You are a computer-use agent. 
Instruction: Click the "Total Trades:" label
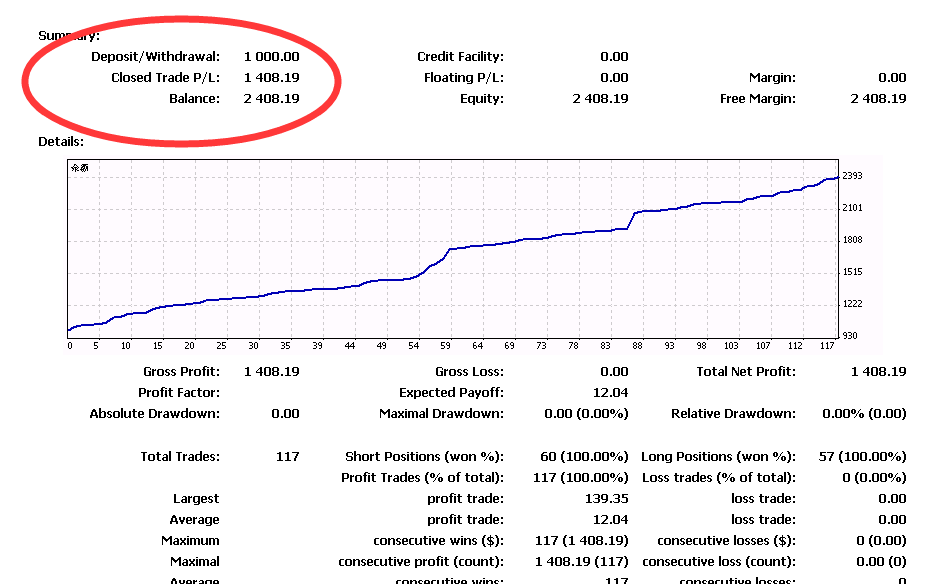pyautogui.click(x=180, y=457)
